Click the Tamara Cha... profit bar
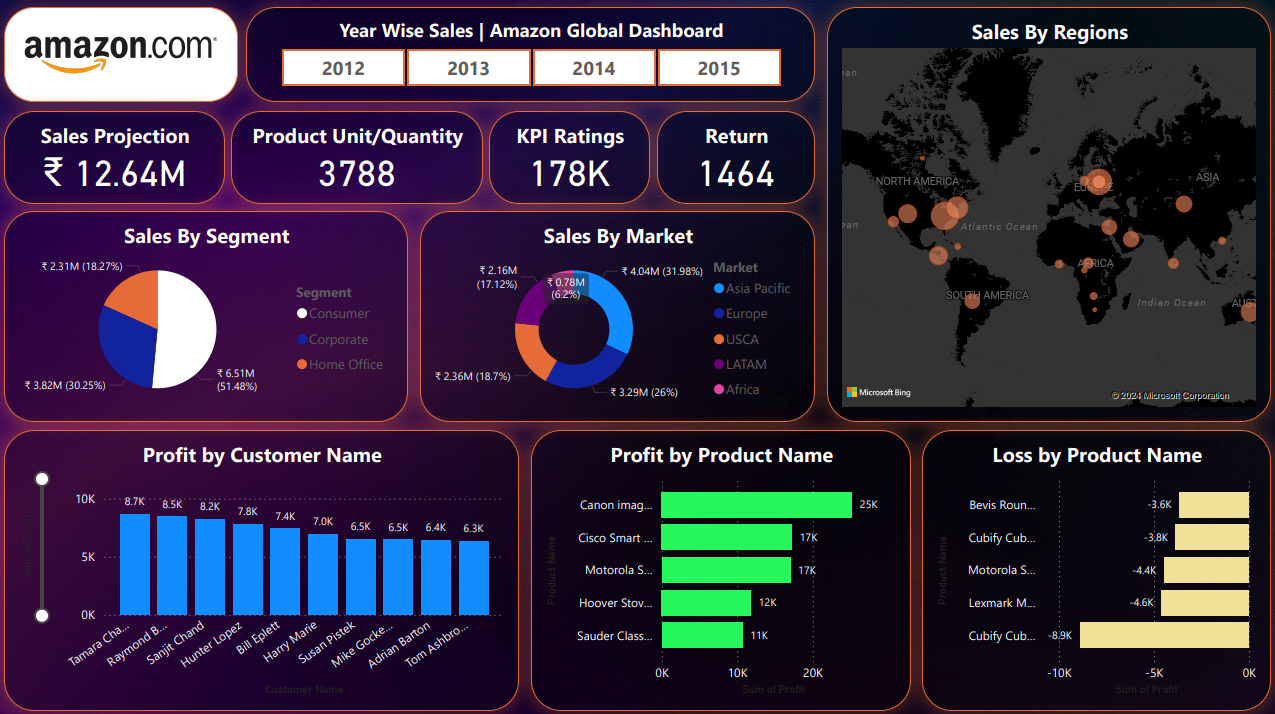 (134, 564)
